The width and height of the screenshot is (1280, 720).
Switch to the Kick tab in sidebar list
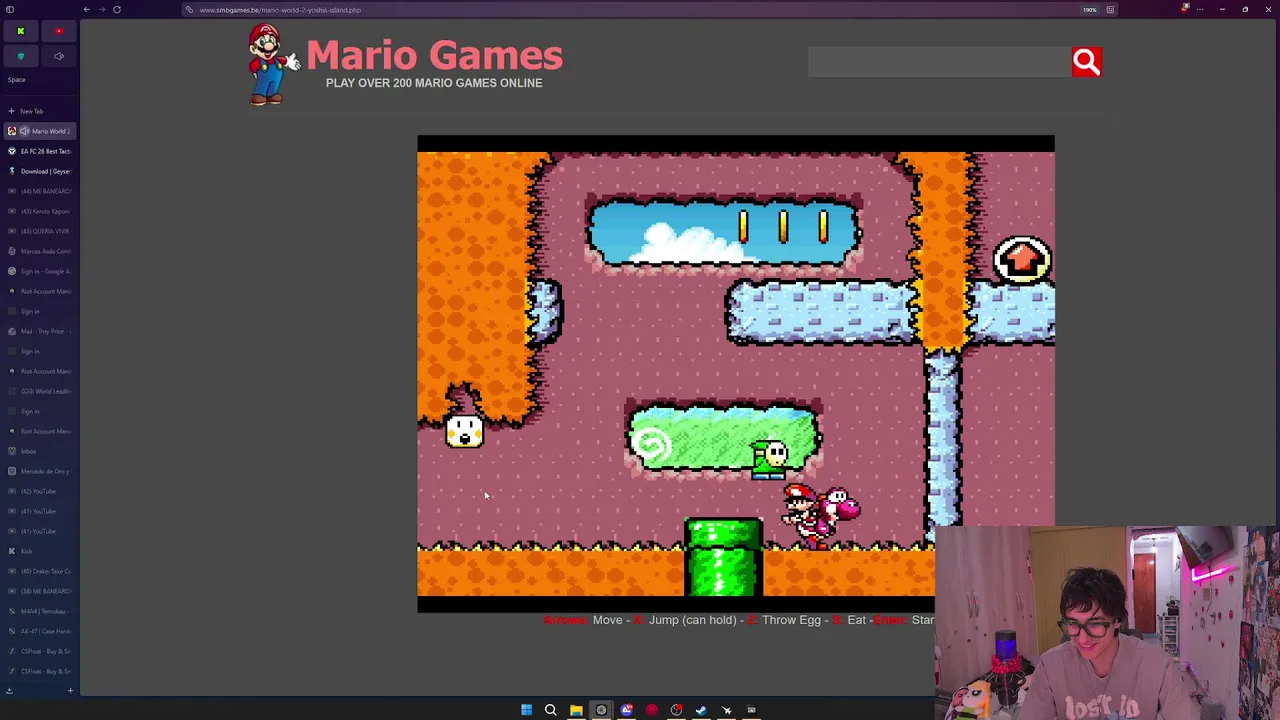tap(39, 551)
